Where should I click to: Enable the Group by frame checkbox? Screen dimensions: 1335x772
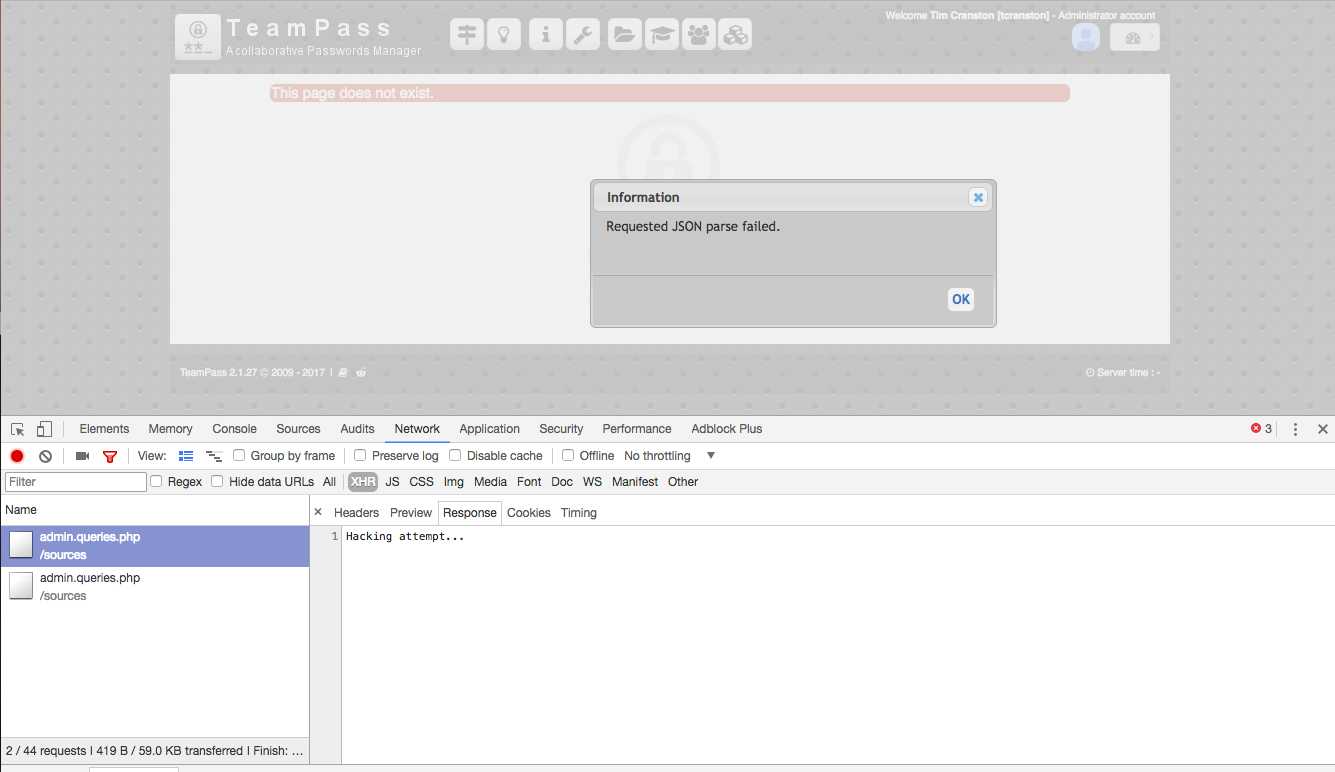(x=239, y=456)
